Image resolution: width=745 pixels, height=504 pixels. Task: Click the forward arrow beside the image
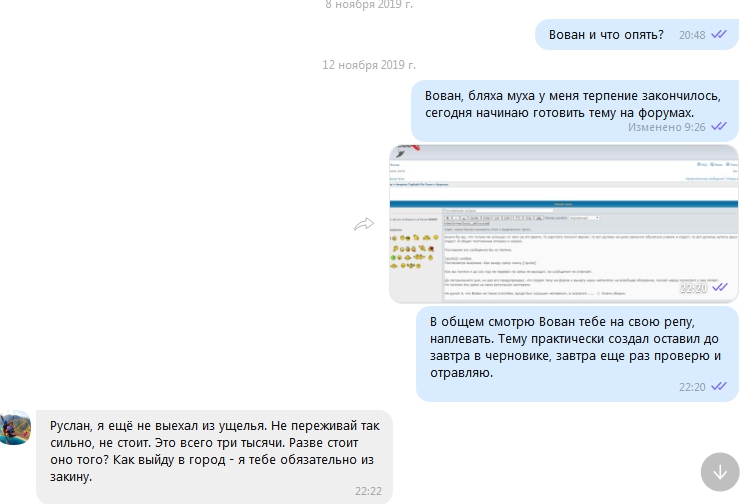pos(364,225)
